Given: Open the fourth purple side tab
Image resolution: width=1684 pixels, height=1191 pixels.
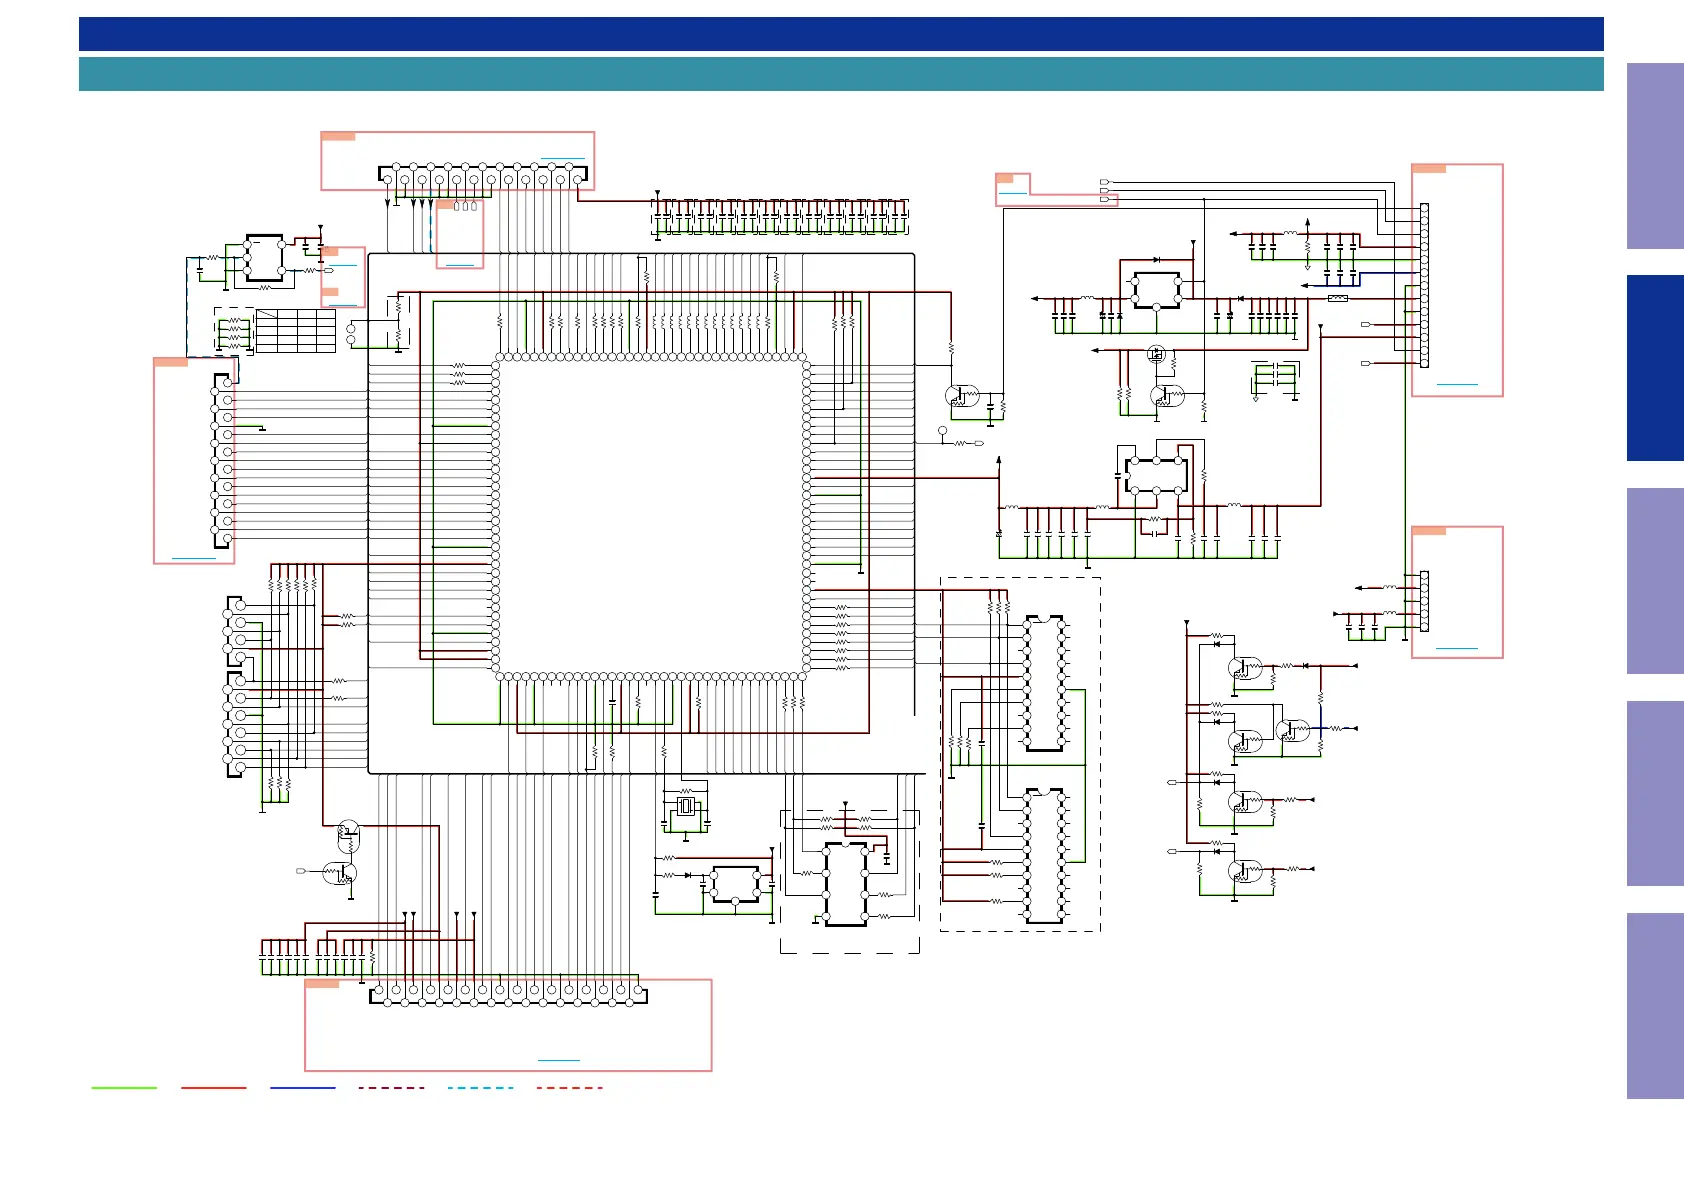Looking at the screenshot, I should [x=1655, y=1006].
